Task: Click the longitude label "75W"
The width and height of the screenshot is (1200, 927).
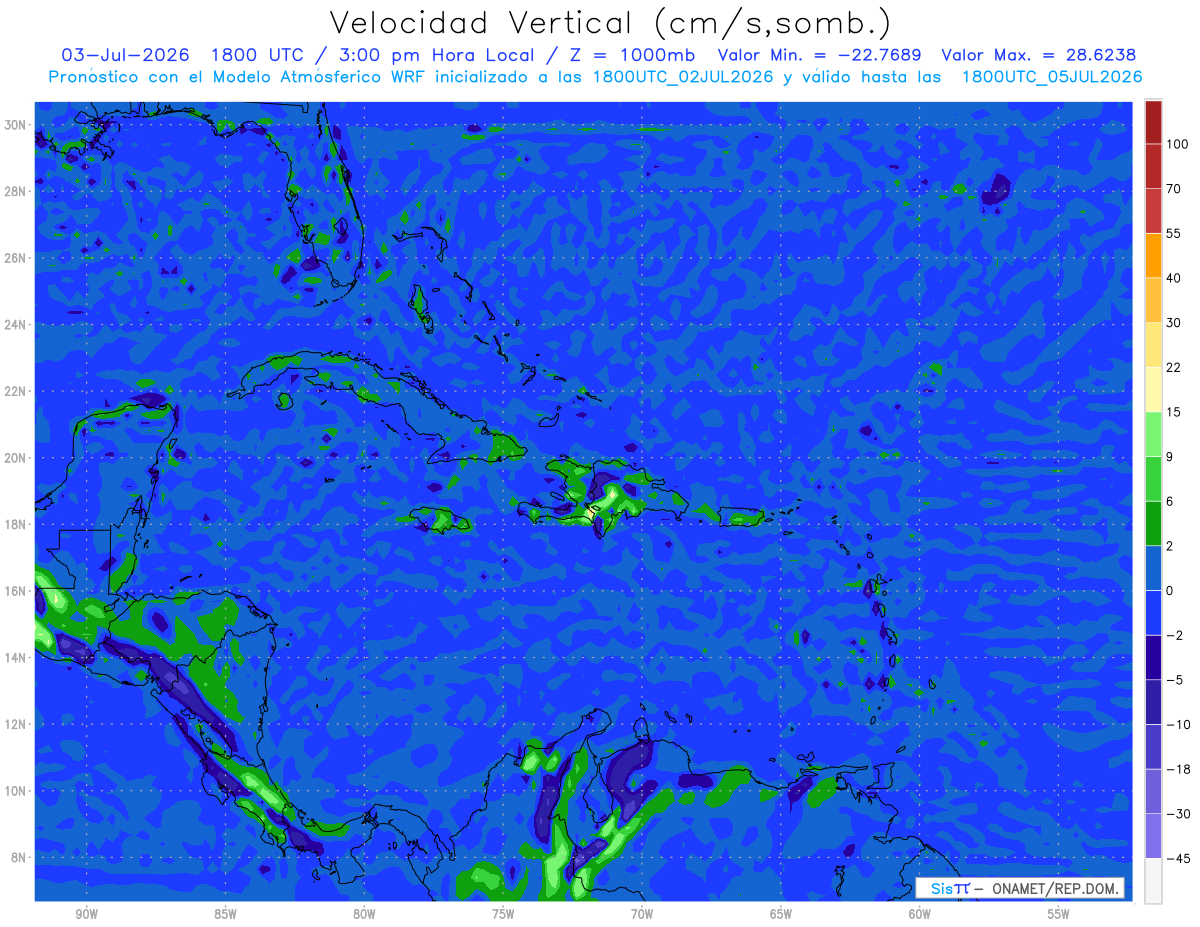Action: coord(503,914)
